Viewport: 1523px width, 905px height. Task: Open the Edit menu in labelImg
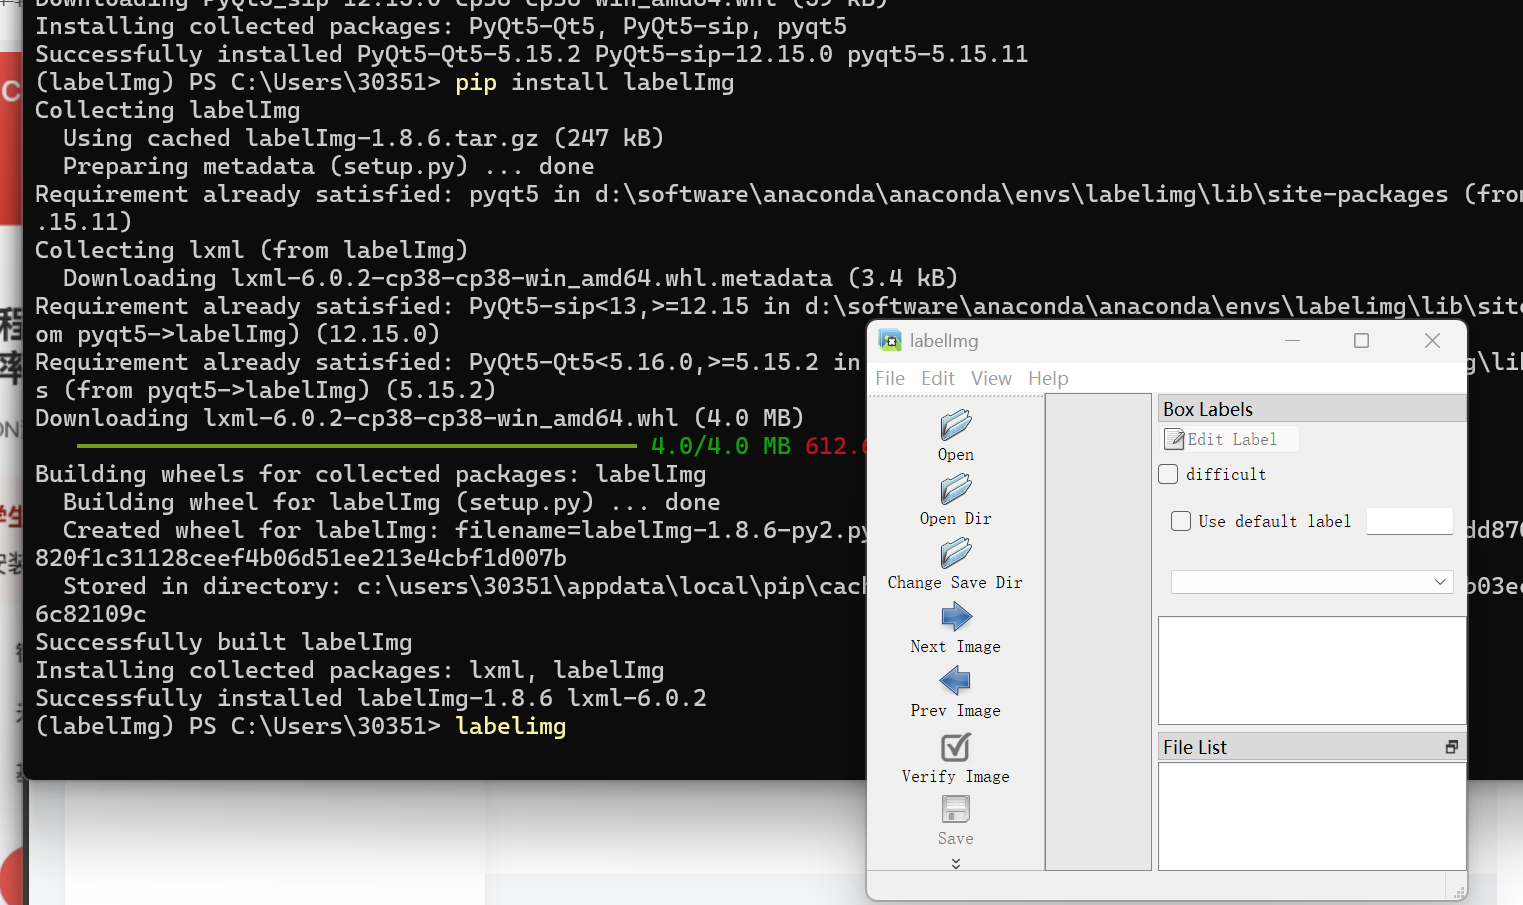coord(938,378)
